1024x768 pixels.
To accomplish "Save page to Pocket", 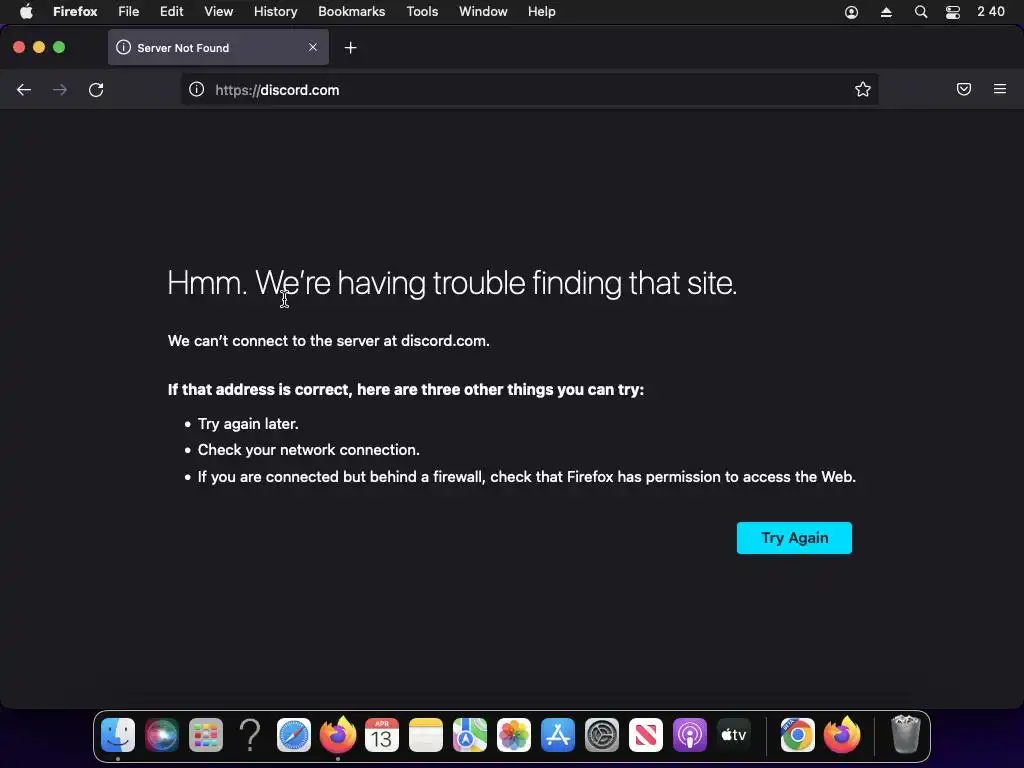I will click(x=964, y=89).
